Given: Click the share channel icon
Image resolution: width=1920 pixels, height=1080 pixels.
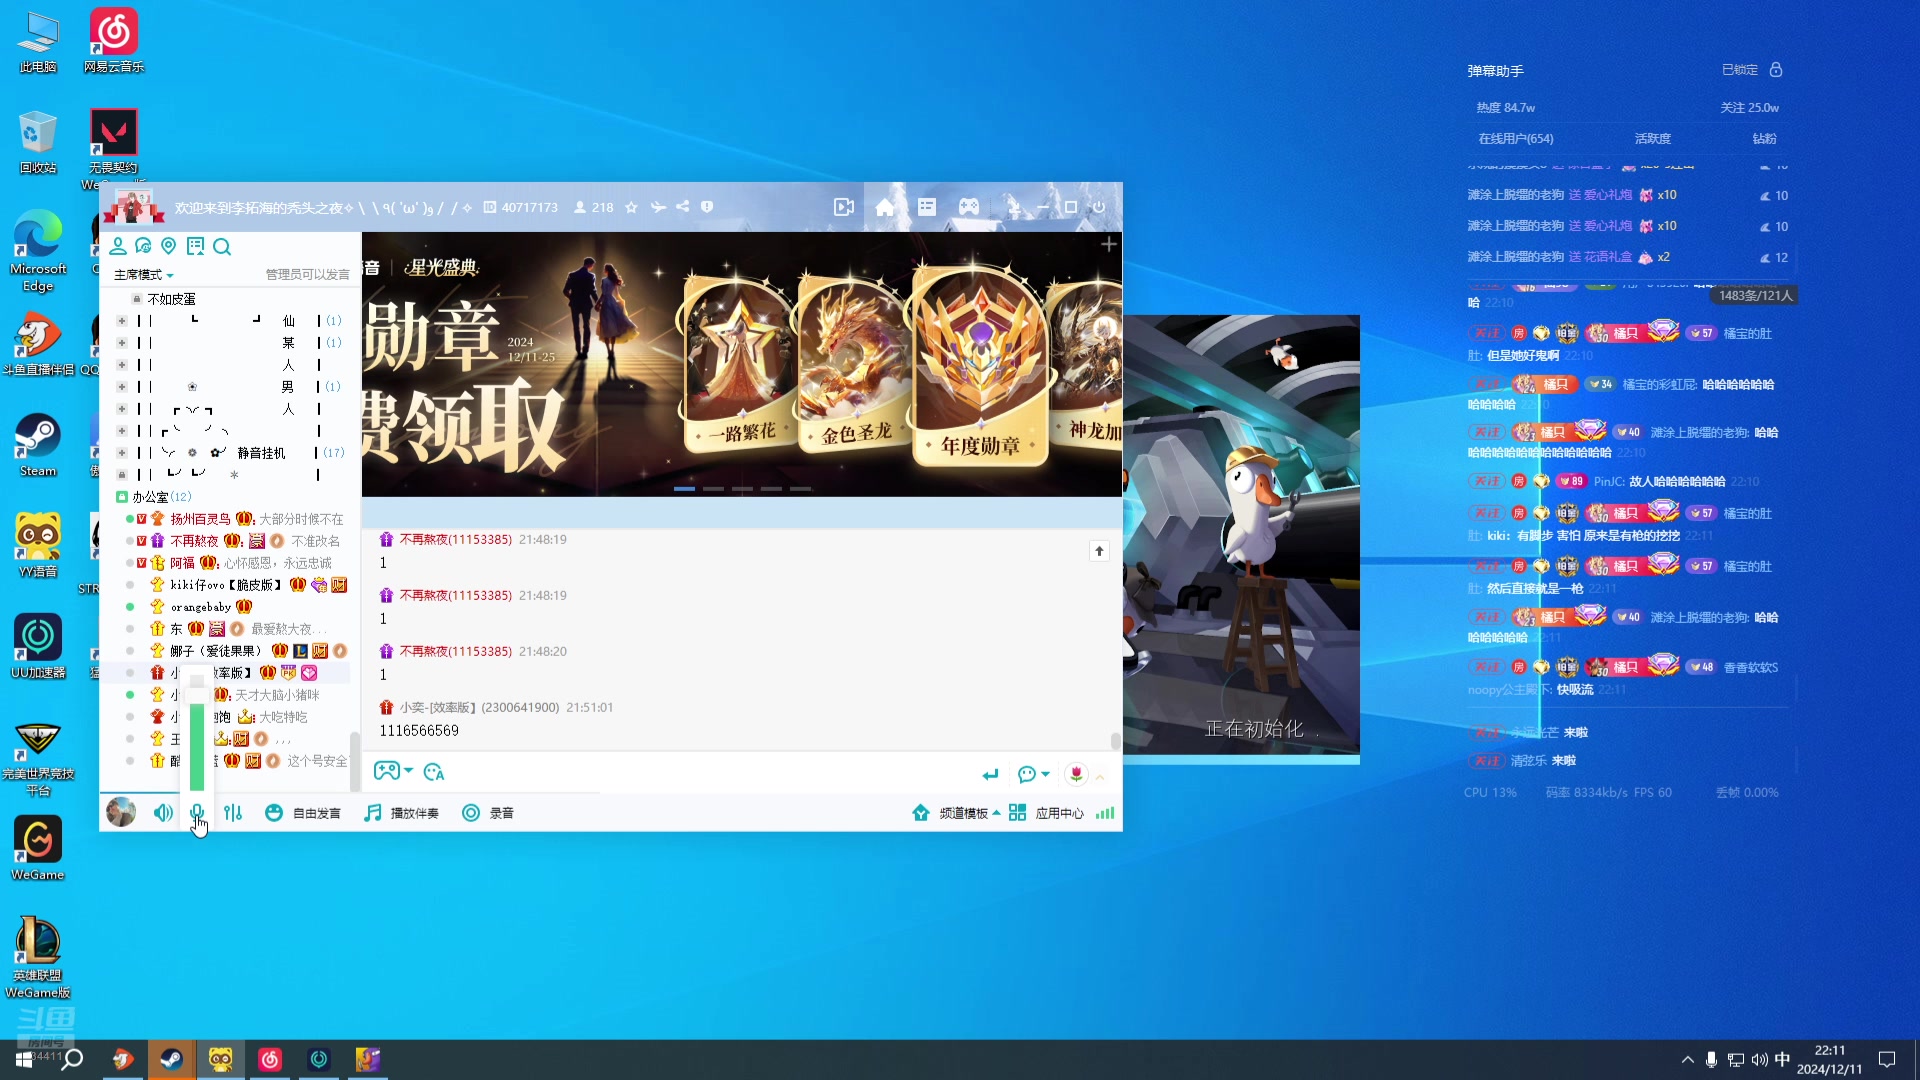Looking at the screenshot, I should point(683,207).
